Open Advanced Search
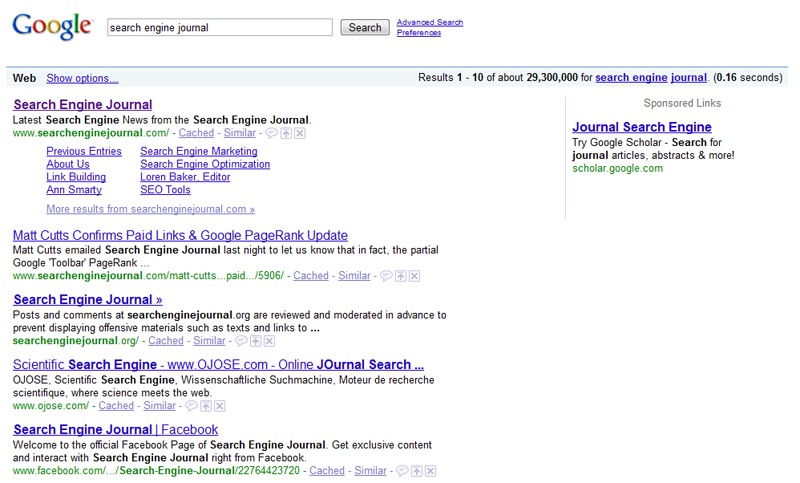The height and width of the screenshot is (483, 800). pos(430,22)
